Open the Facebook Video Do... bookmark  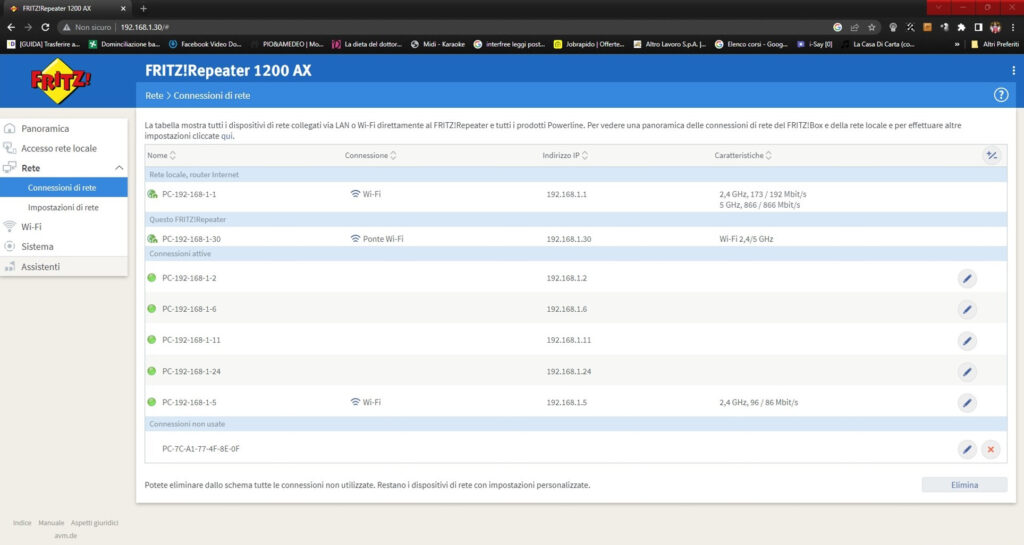204,44
